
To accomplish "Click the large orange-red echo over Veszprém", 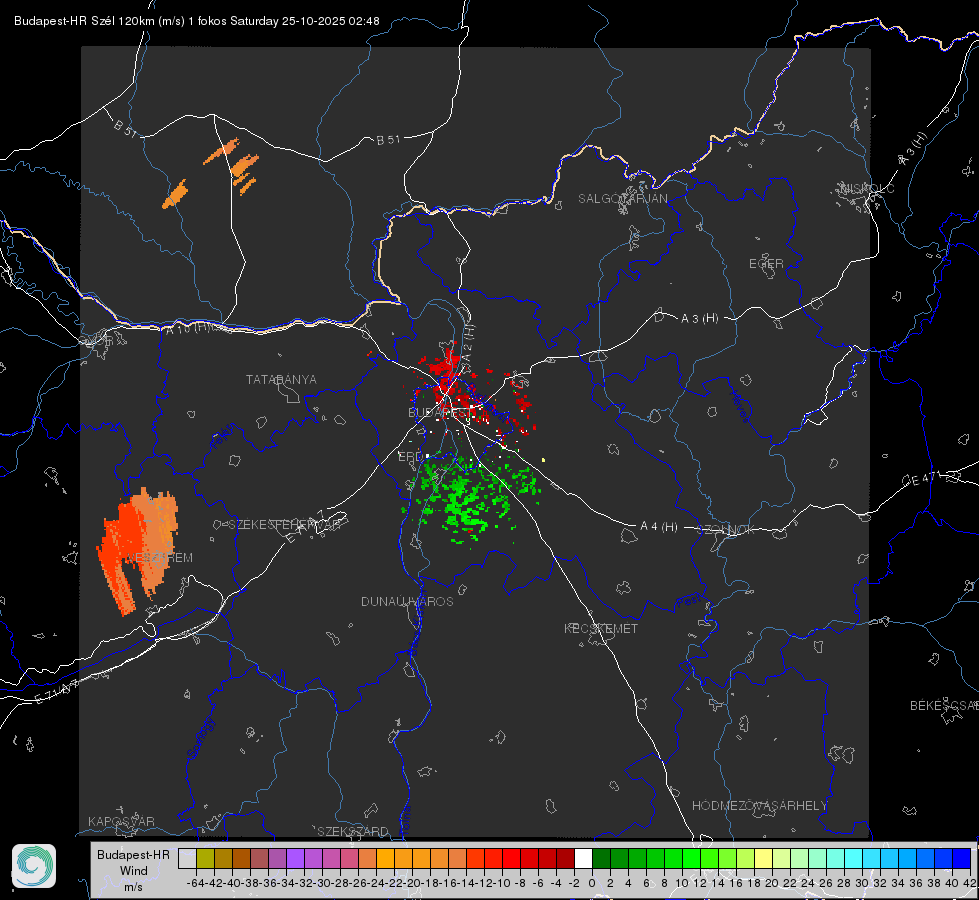I will tap(137, 550).
